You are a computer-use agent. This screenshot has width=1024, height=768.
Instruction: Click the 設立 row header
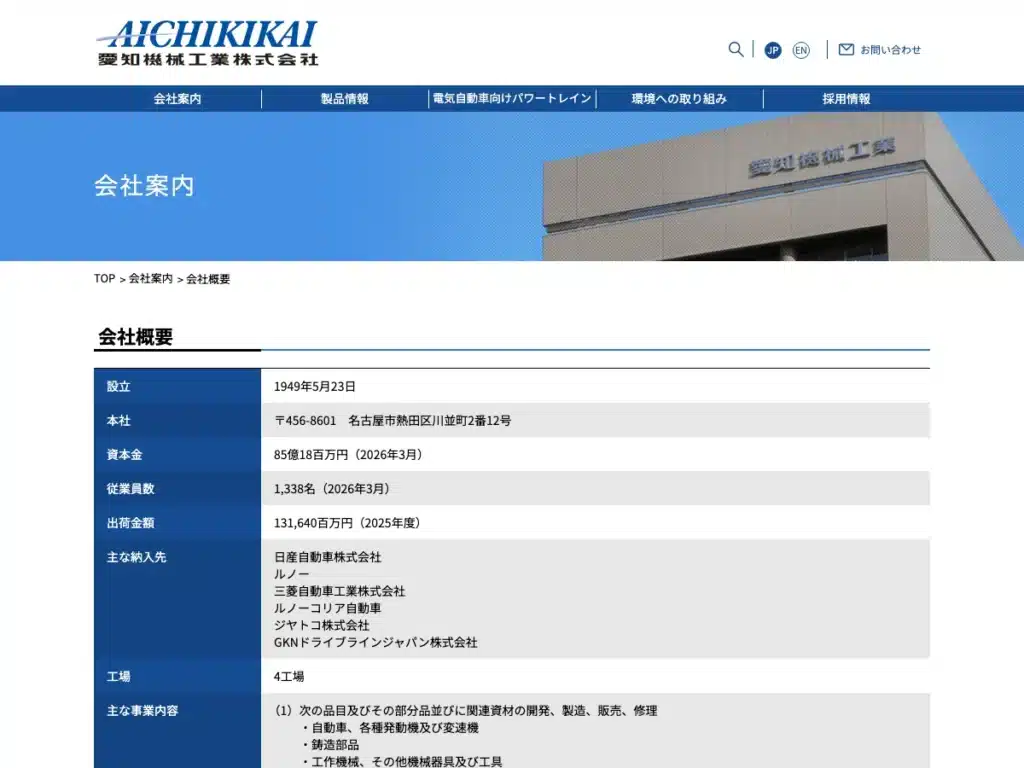(x=178, y=386)
